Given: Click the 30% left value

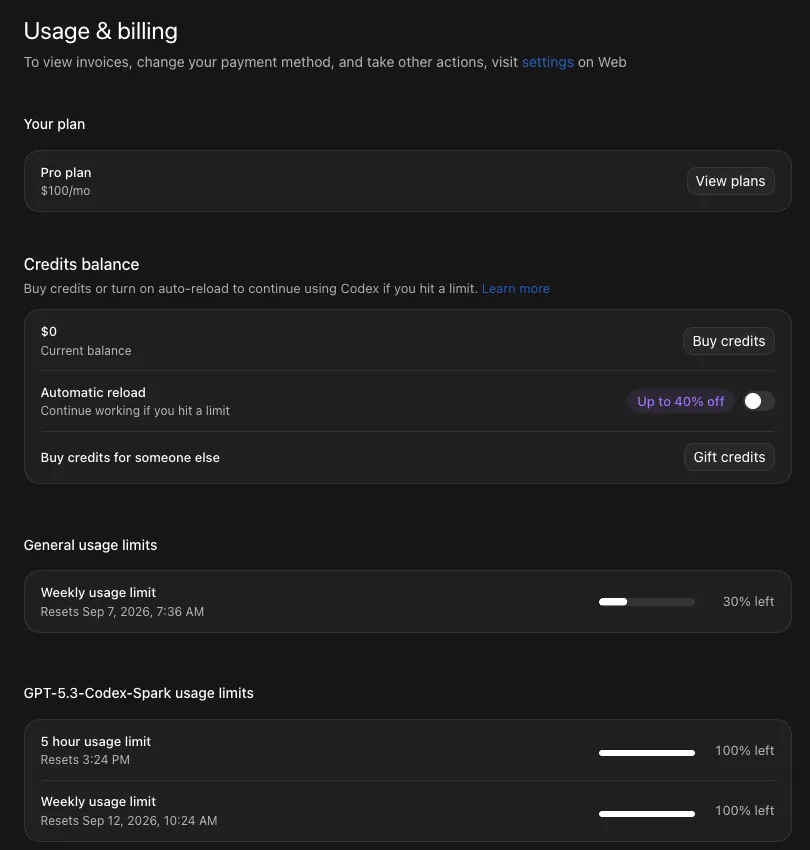Looking at the screenshot, I should click(748, 602).
